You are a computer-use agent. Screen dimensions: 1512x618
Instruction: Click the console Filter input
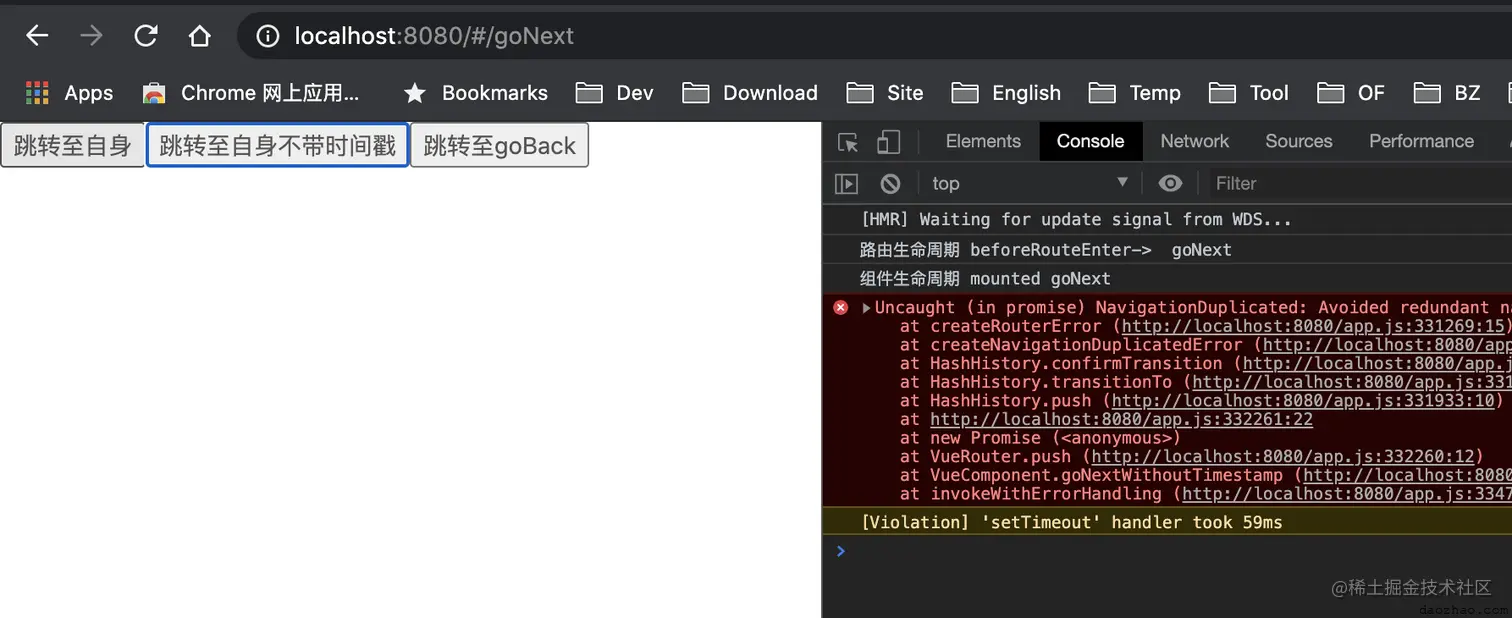click(x=1360, y=183)
